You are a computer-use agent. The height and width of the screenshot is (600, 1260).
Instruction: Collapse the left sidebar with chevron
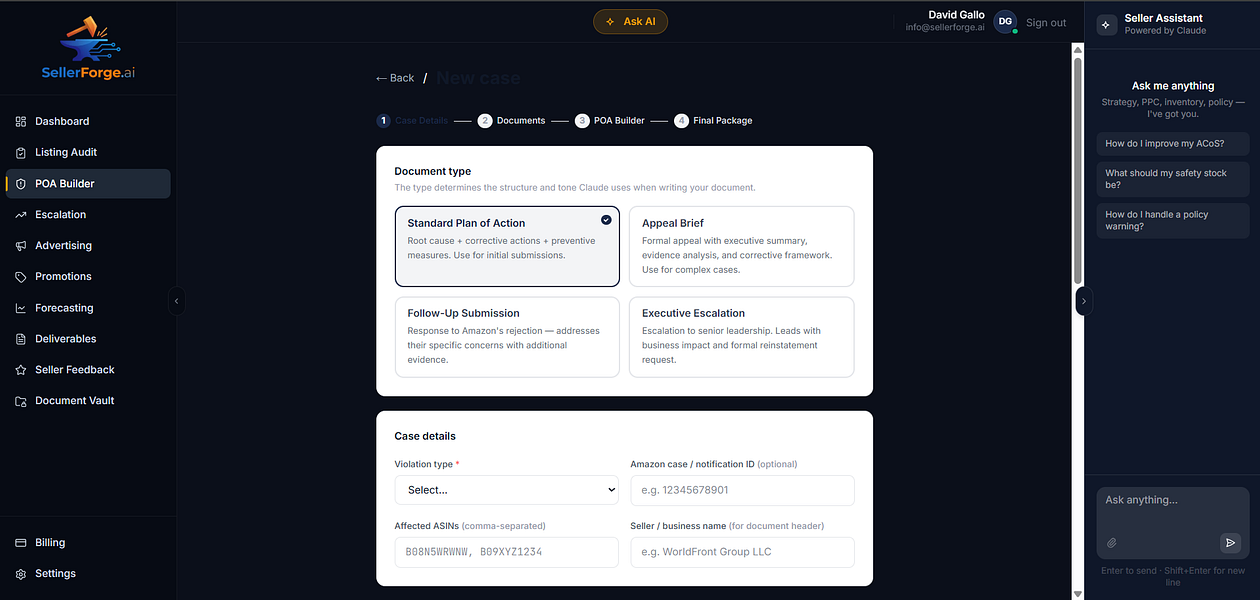177,300
